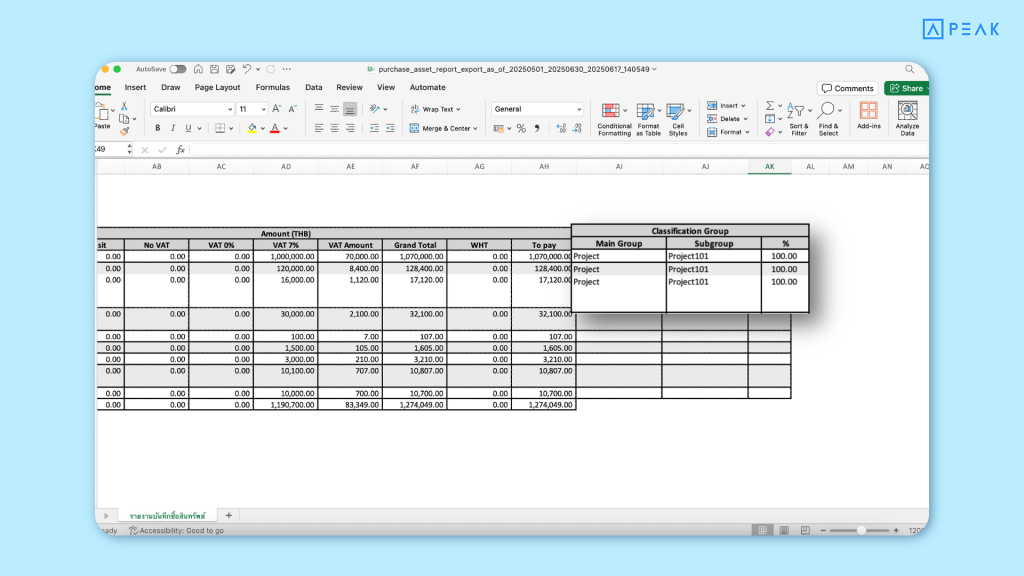Toggle bold formatting
The width and height of the screenshot is (1024, 576).
click(x=157, y=128)
